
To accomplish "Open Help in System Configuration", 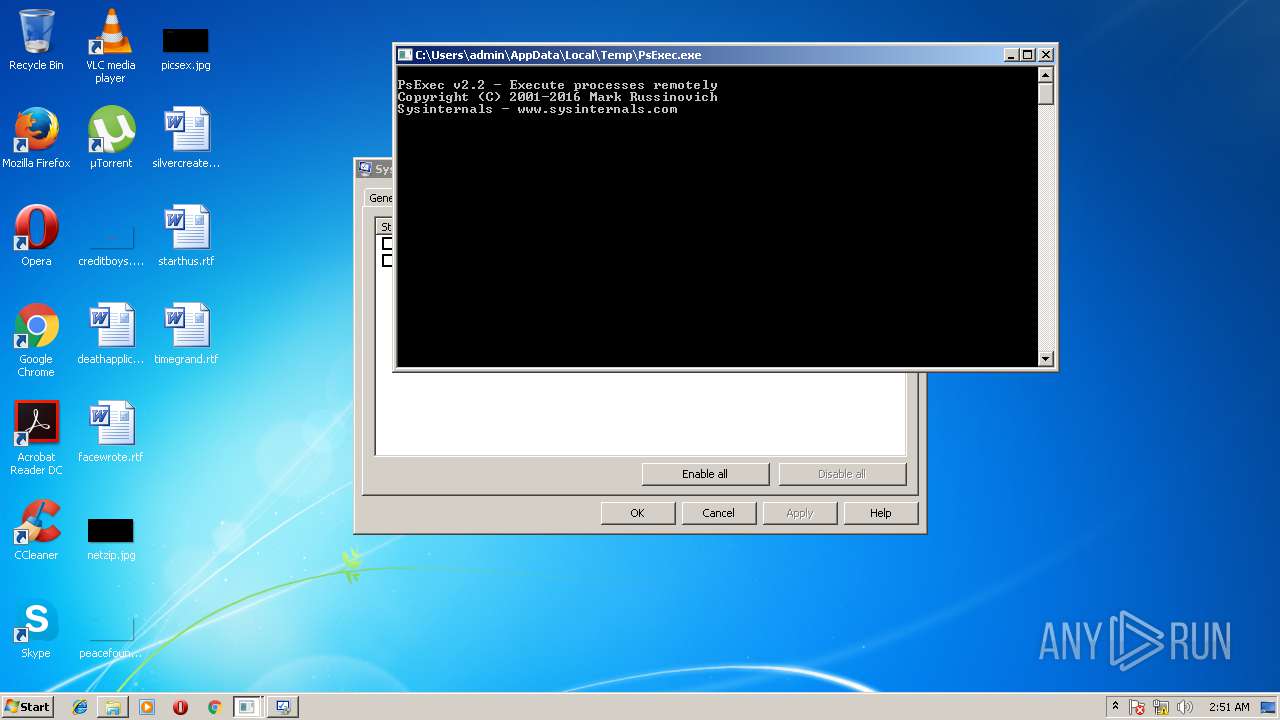I will (880, 513).
